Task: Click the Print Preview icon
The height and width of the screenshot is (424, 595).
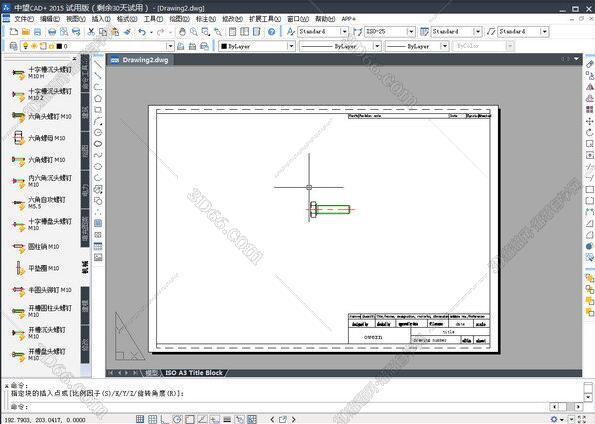Action: pyautogui.click(x=64, y=32)
